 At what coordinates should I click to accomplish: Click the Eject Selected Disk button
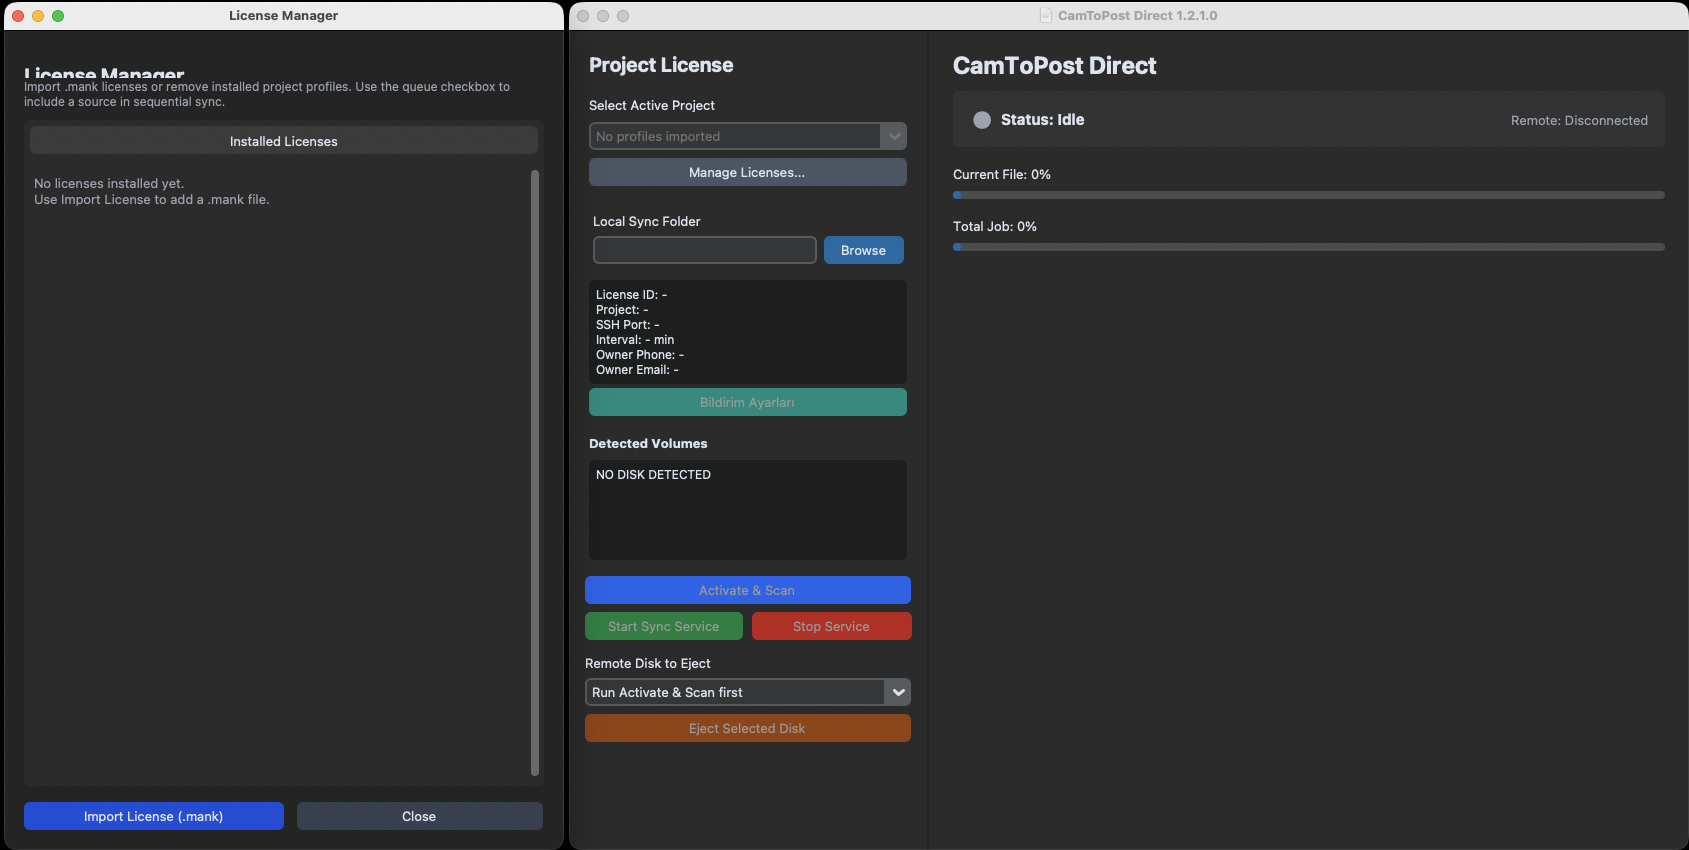748,728
